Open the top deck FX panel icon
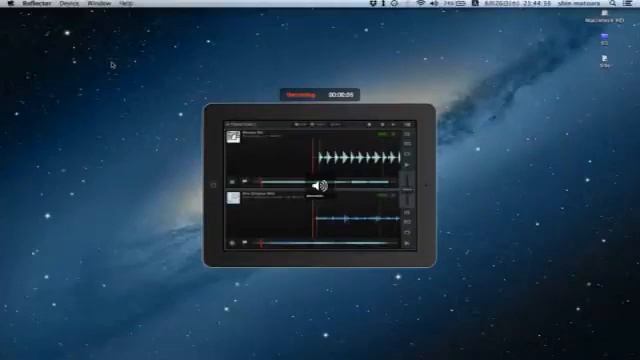Viewport: 640px width, 360px height. tap(407, 134)
